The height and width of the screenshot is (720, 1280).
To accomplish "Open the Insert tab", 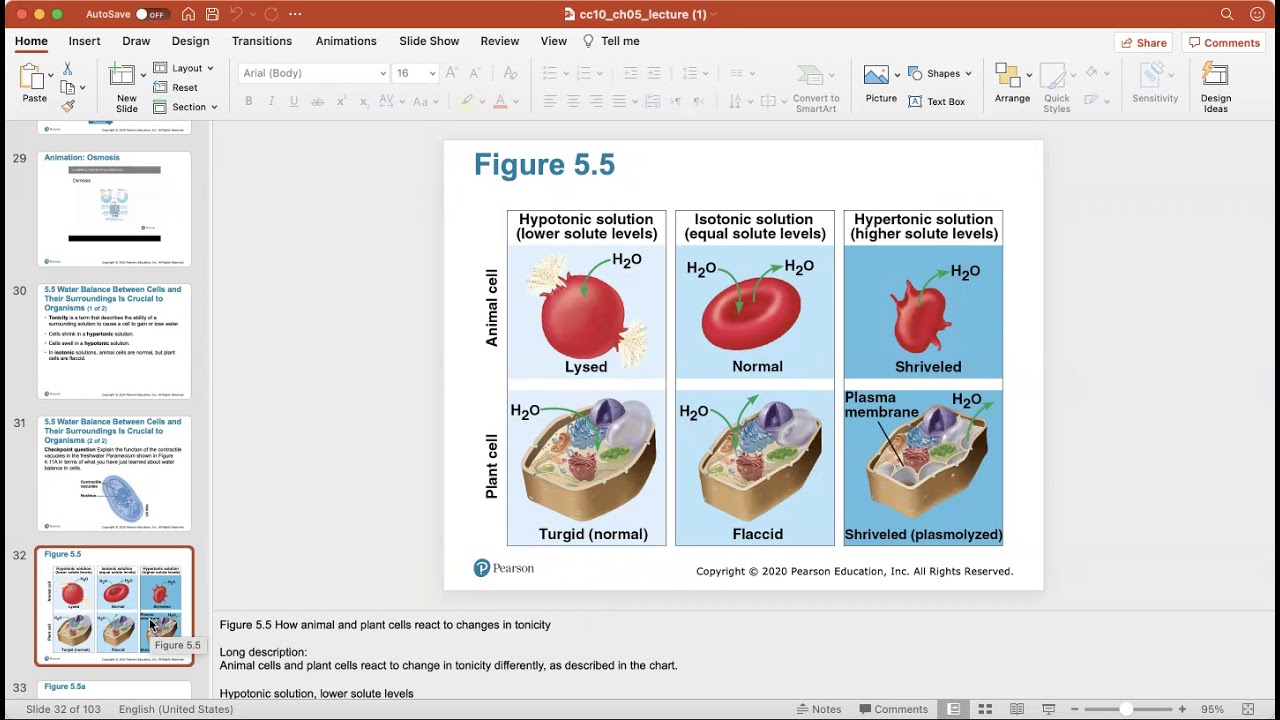I will [84, 41].
